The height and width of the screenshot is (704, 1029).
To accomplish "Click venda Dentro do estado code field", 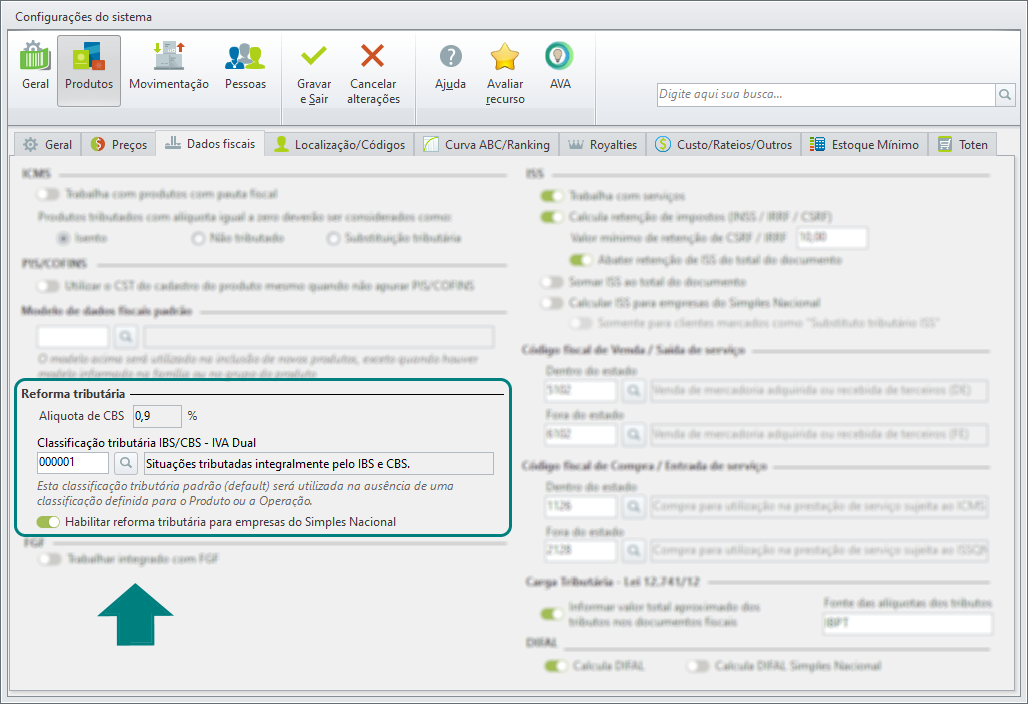I will coord(581,391).
